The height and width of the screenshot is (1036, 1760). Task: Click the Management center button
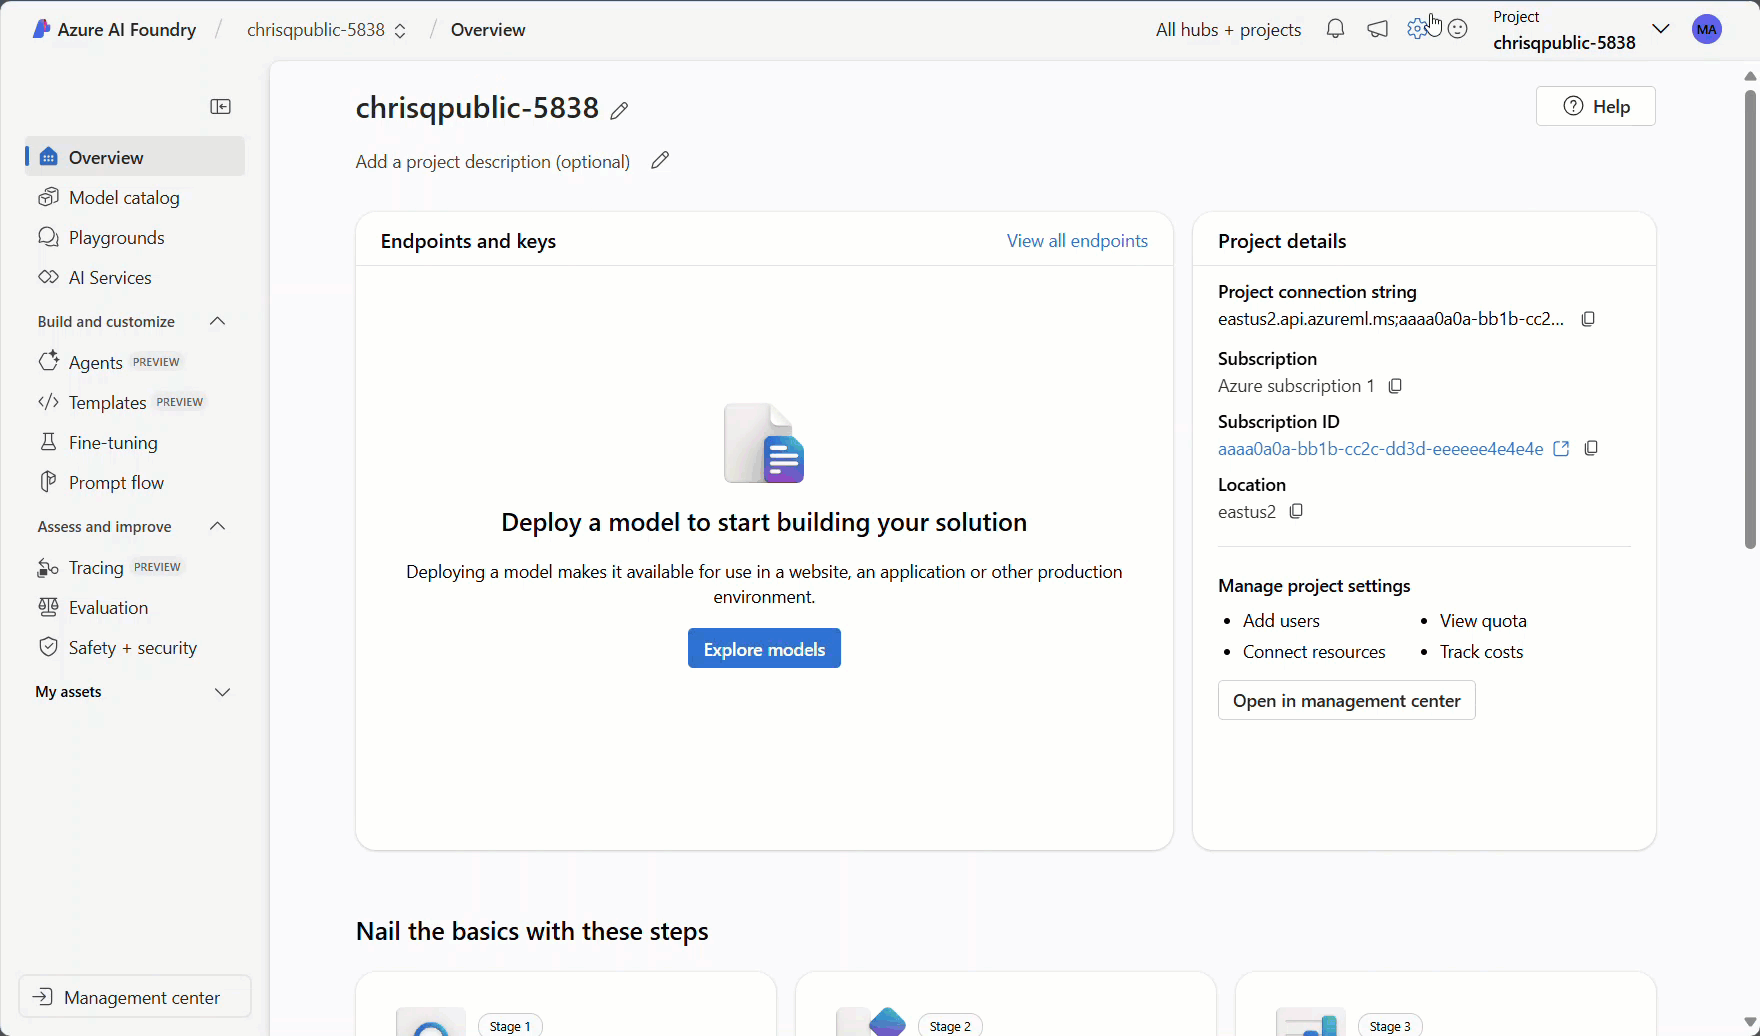click(135, 997)
